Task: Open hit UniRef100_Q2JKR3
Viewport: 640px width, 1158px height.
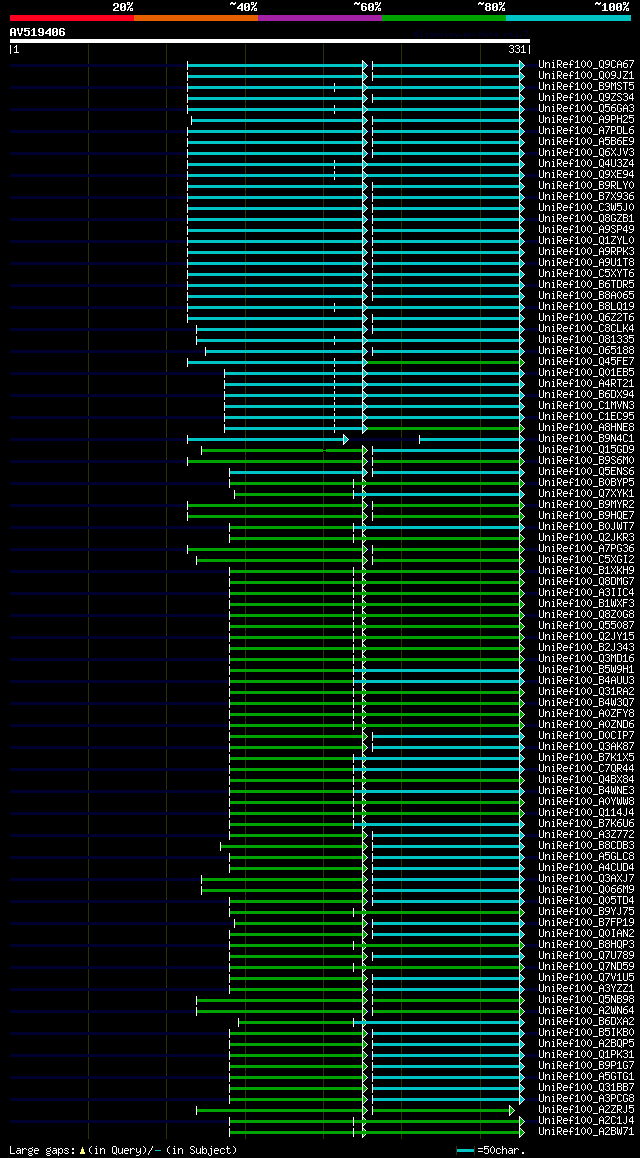Action: tap(586, 538)
